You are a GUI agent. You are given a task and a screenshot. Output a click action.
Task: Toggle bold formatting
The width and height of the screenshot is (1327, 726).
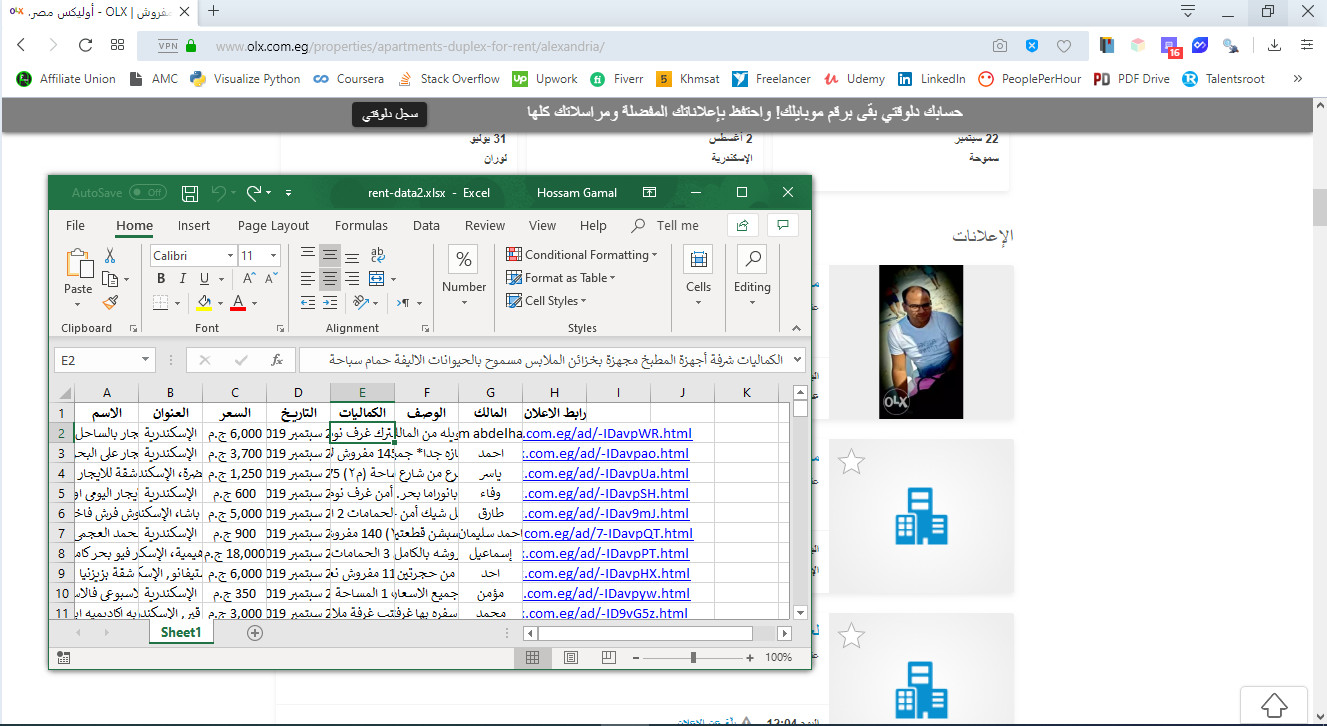pyautogui.click(x=161, y=278)
